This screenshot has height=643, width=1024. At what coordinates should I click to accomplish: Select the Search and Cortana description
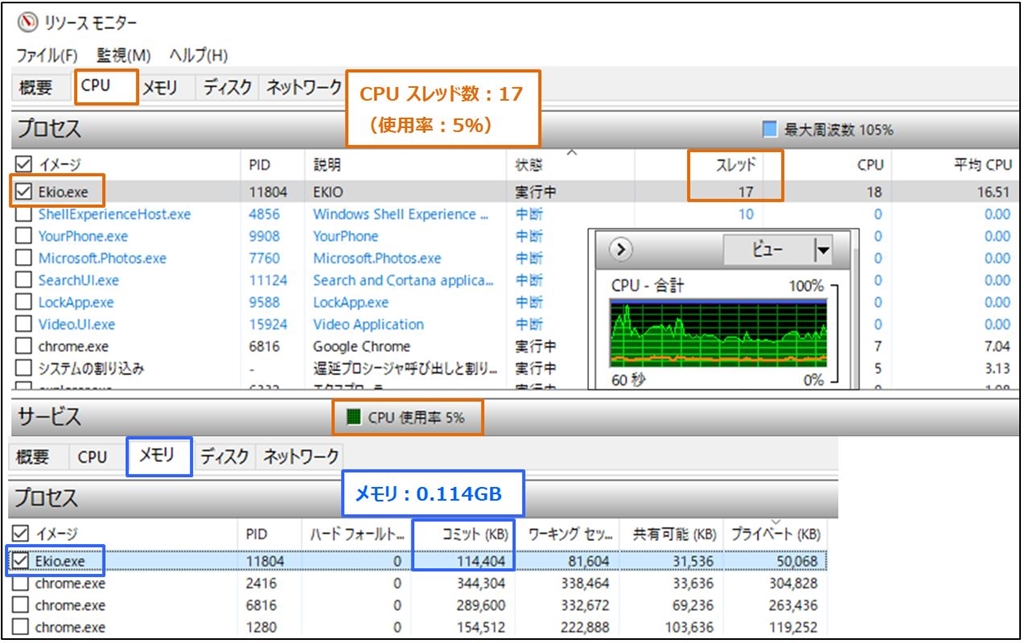point(403,280)
